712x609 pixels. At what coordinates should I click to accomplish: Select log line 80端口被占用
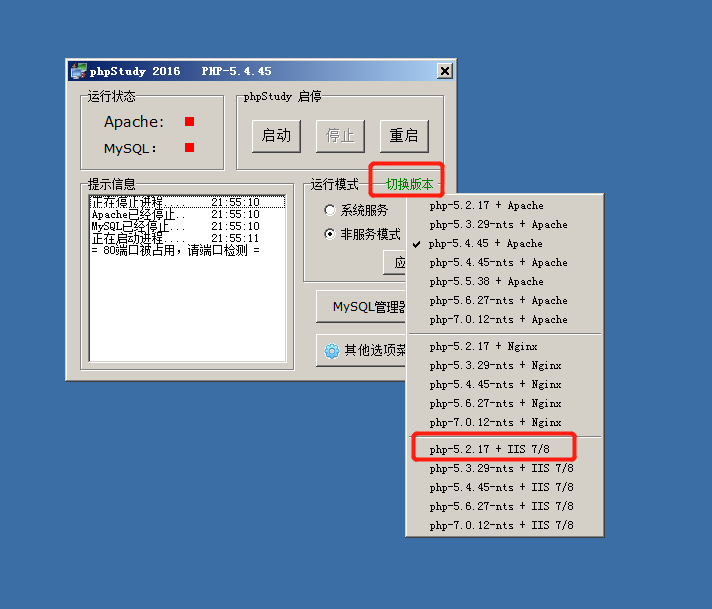click(188, 250)
